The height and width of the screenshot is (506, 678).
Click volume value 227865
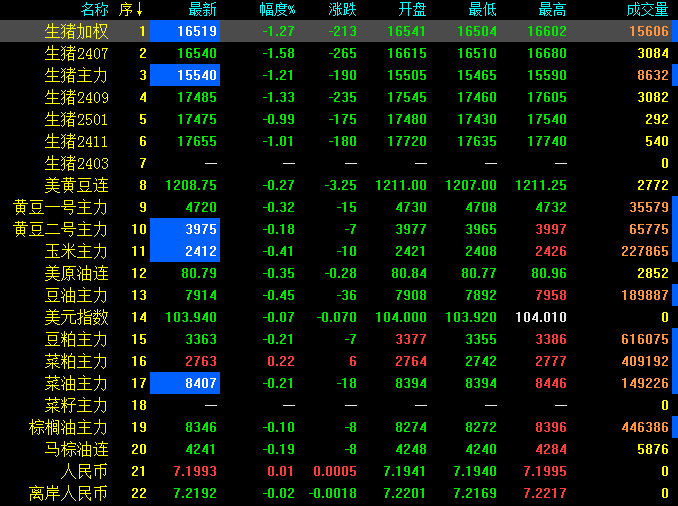pyautogui.click(x=645, y=251)
